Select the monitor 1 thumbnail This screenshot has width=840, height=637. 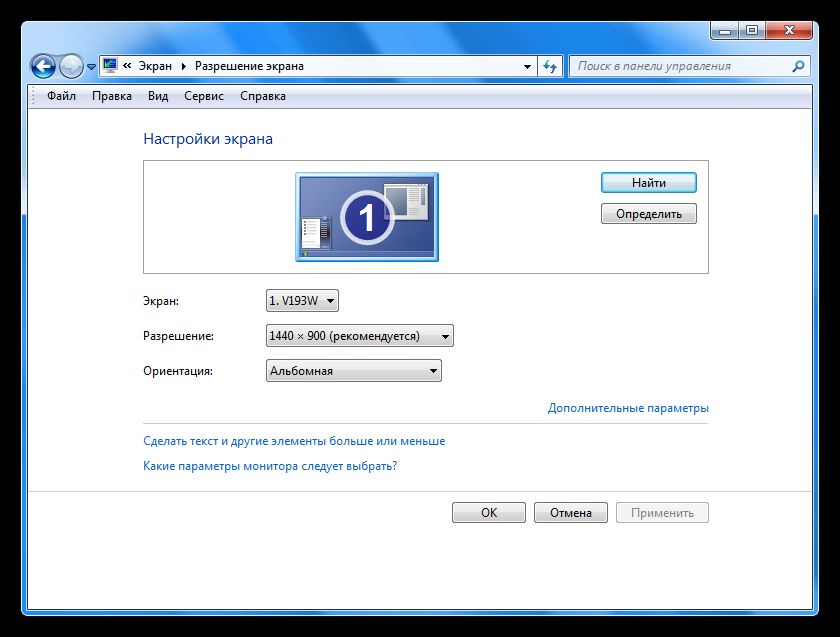click(x=367, y=217)
